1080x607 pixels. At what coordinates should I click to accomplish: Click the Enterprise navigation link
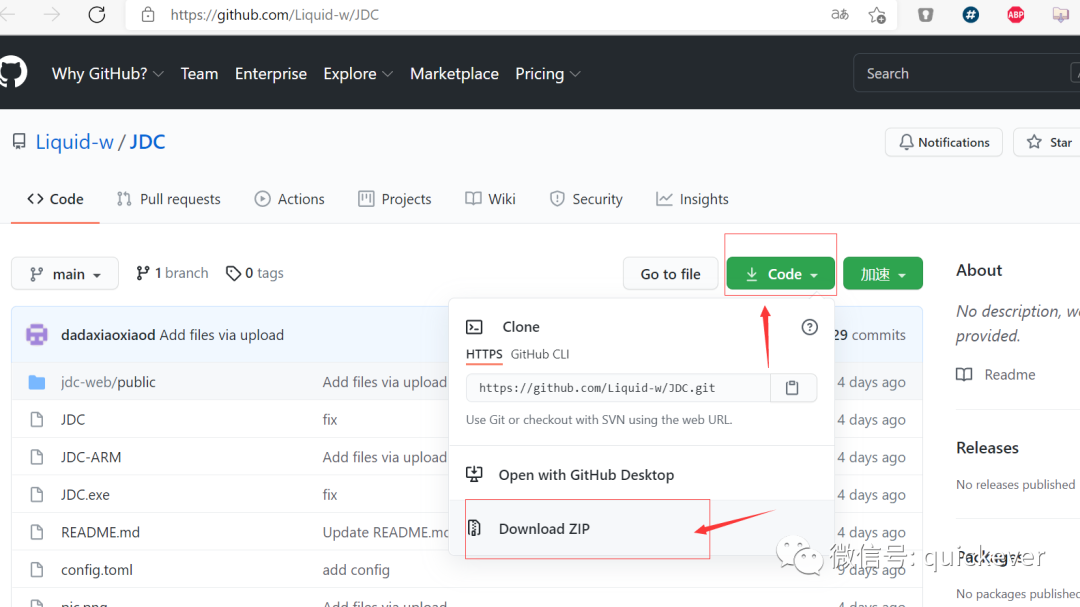click(x=271, y=74)
